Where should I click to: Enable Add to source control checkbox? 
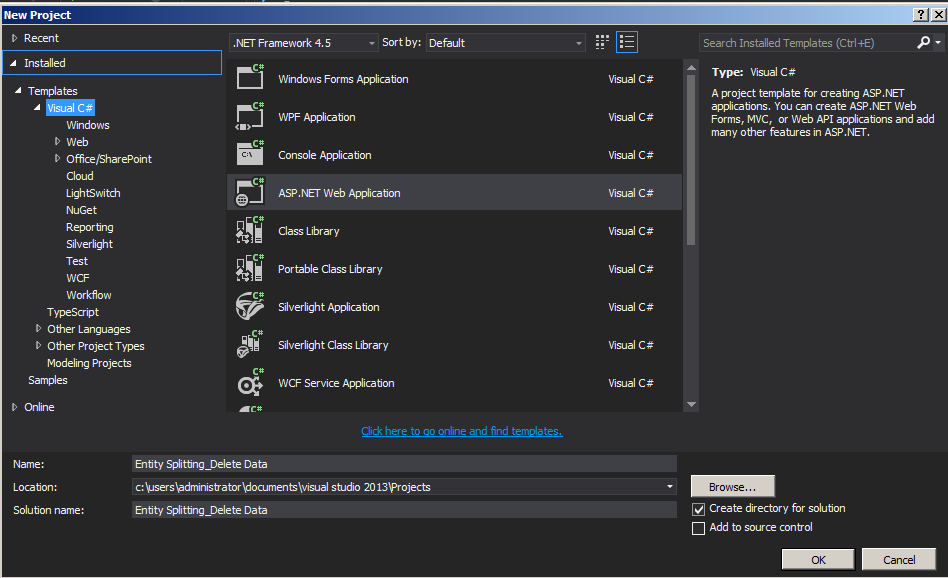click(699, 528)
